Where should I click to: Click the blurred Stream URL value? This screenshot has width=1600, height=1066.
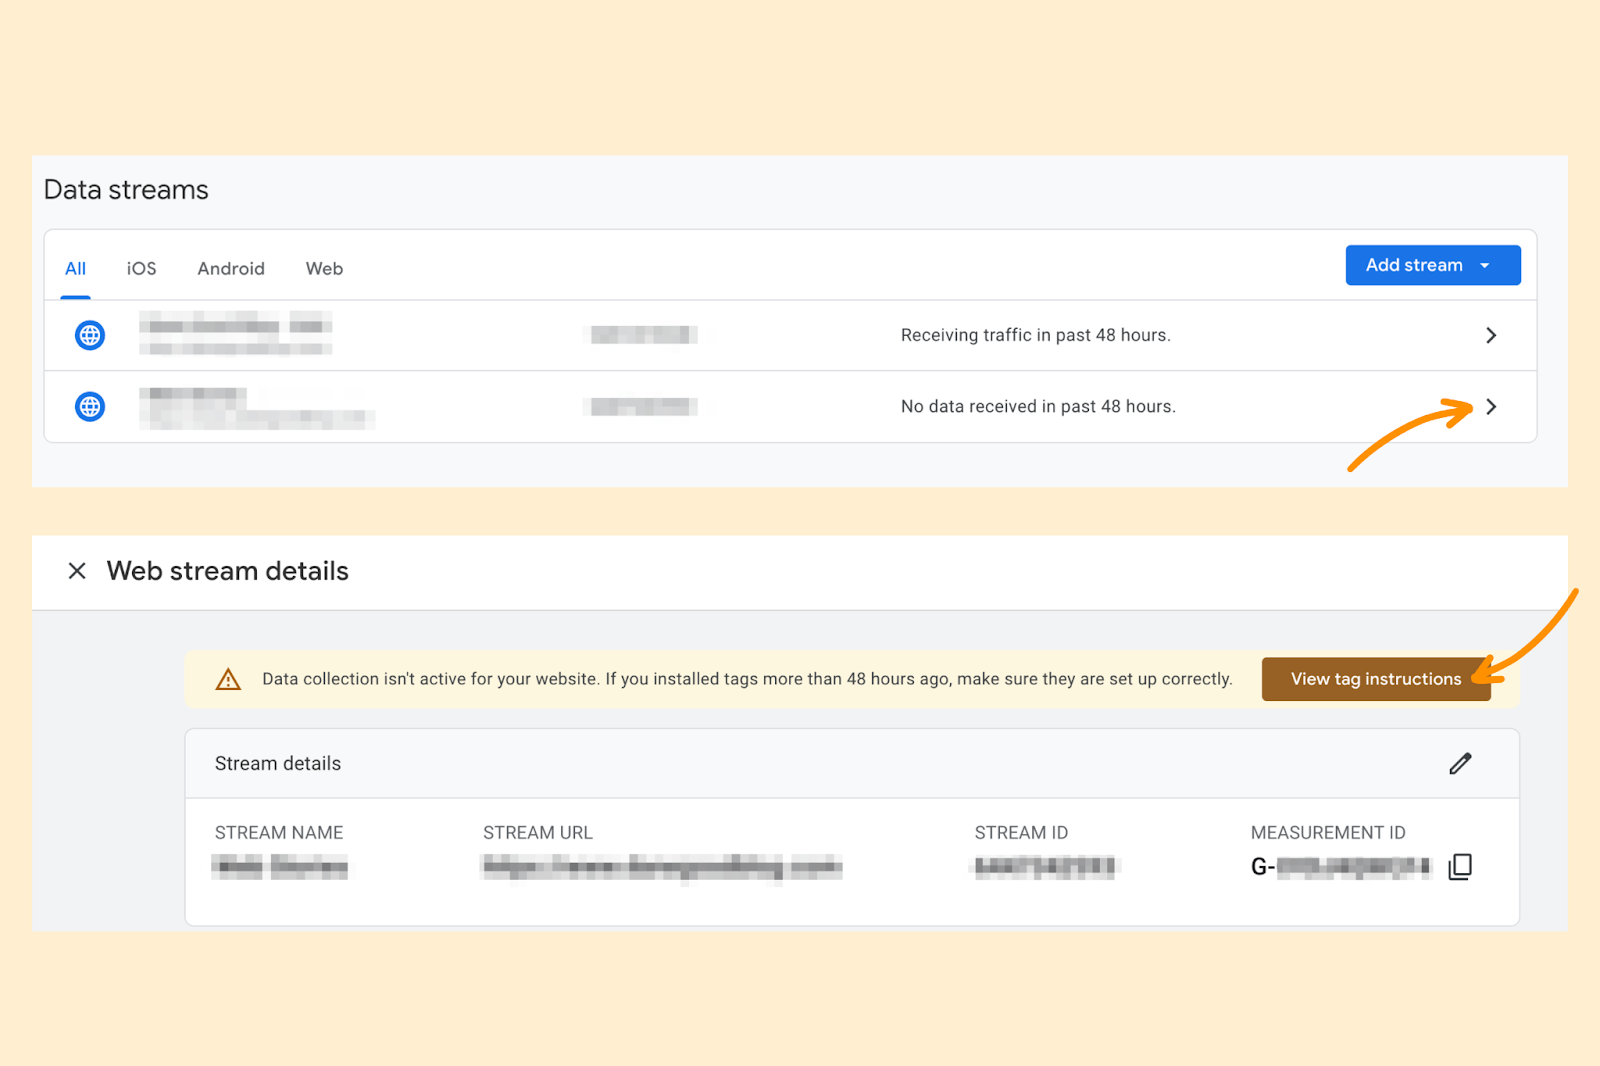(662, 867)
